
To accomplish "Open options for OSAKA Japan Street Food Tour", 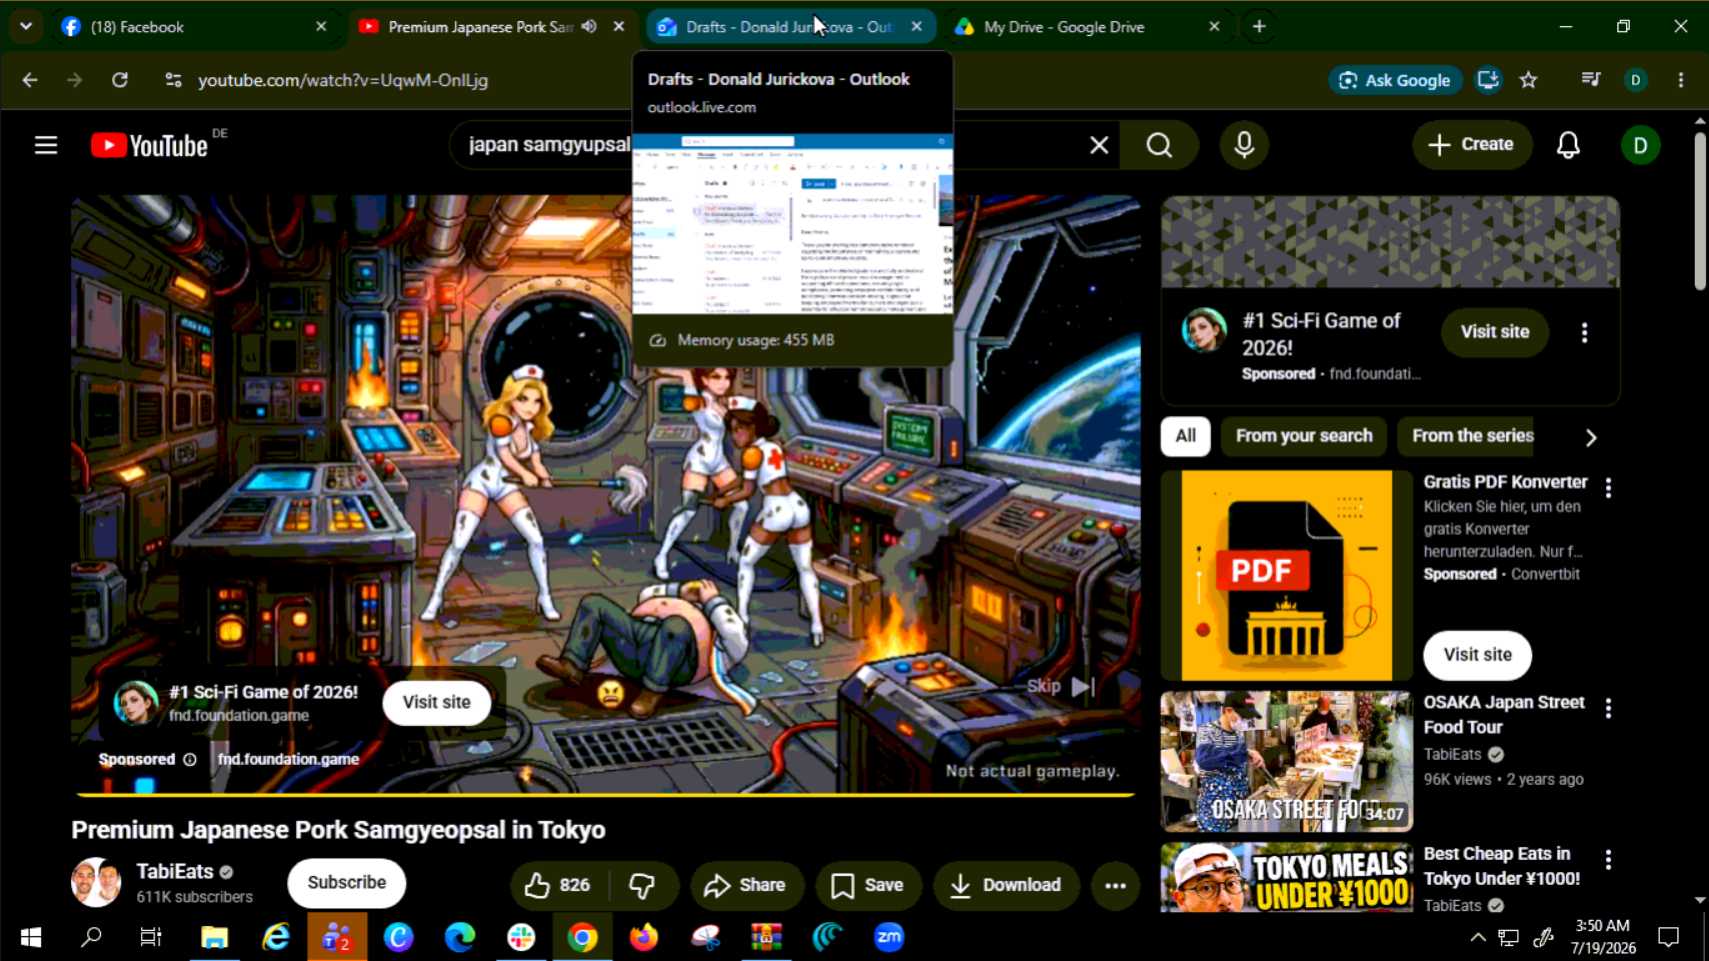I will 1608,709.
